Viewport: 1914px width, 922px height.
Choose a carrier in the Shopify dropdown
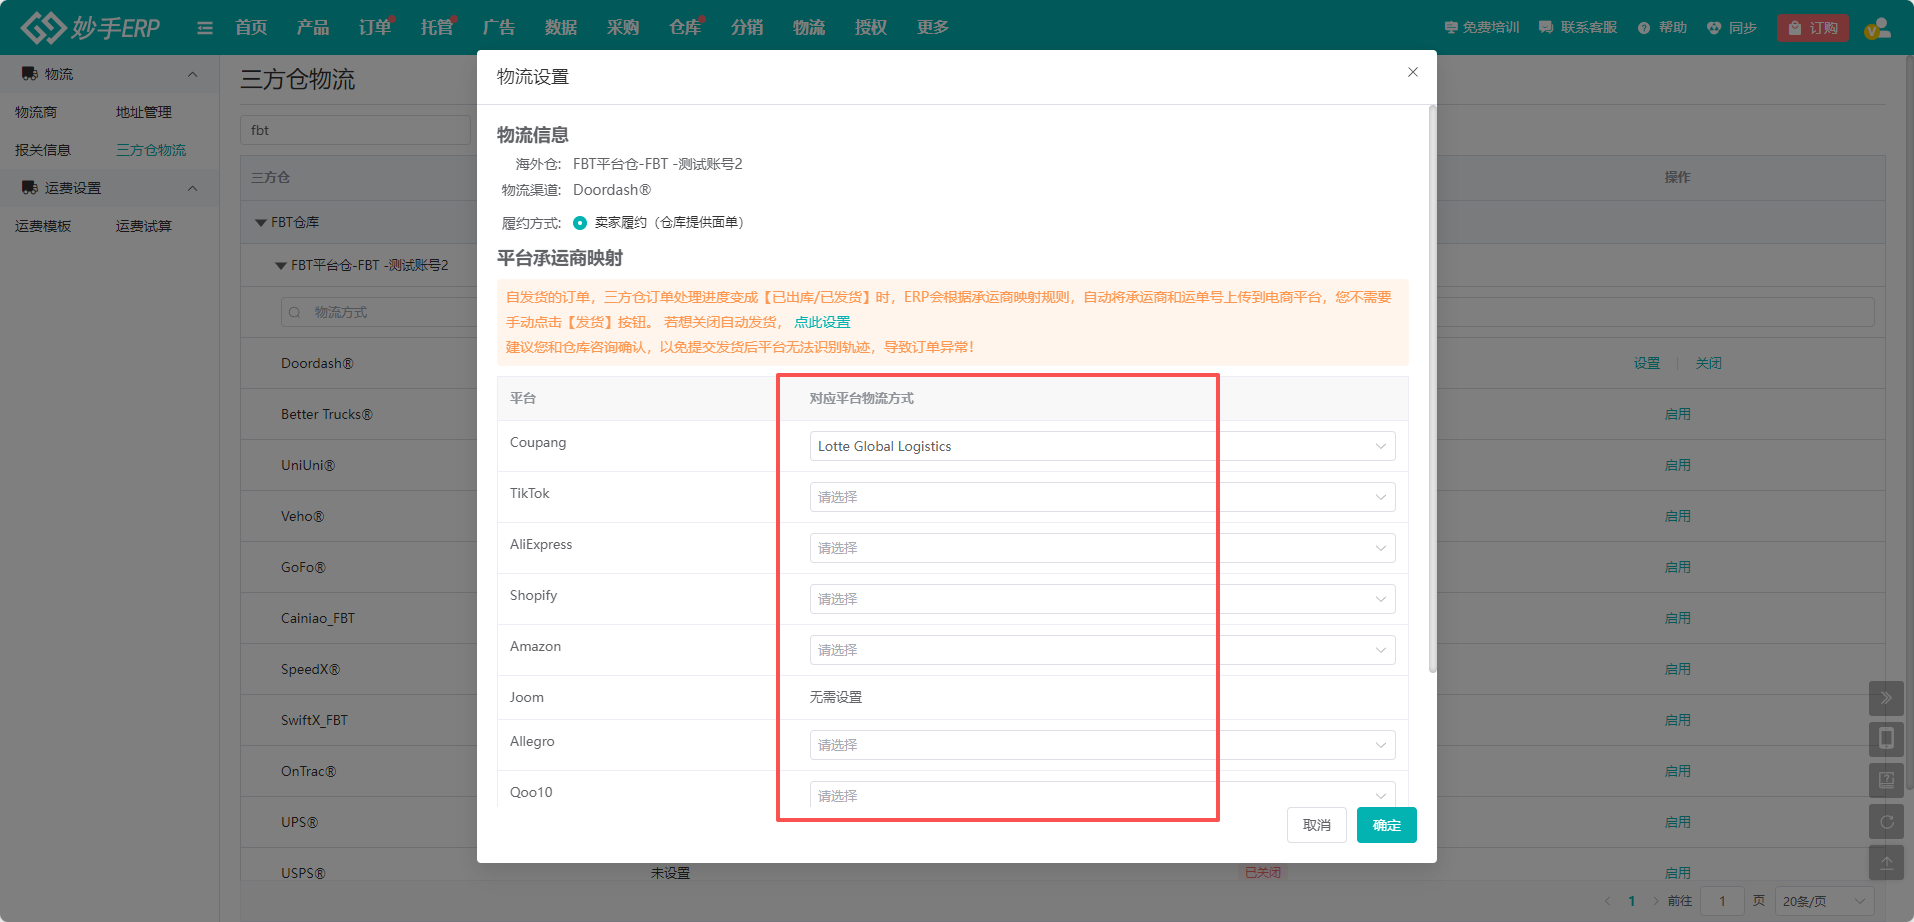click(x=1101, y=599)
